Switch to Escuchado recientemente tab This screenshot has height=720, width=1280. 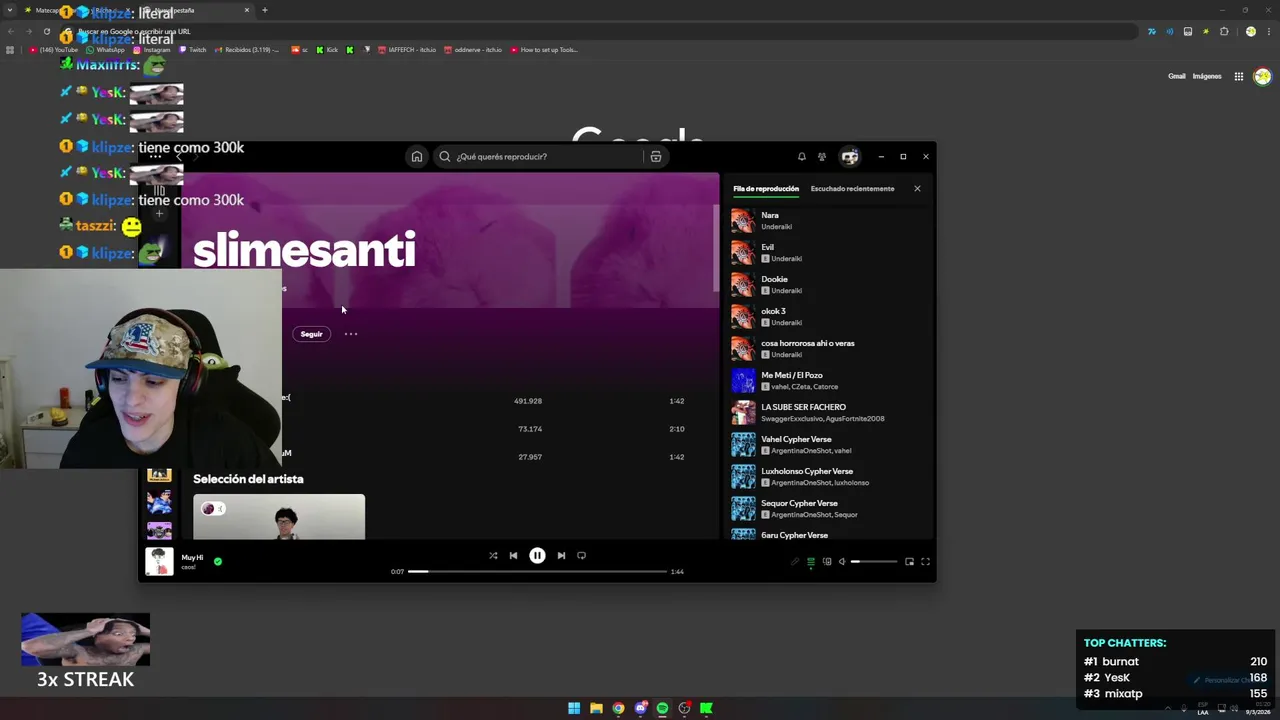click(x=852, y=188)
